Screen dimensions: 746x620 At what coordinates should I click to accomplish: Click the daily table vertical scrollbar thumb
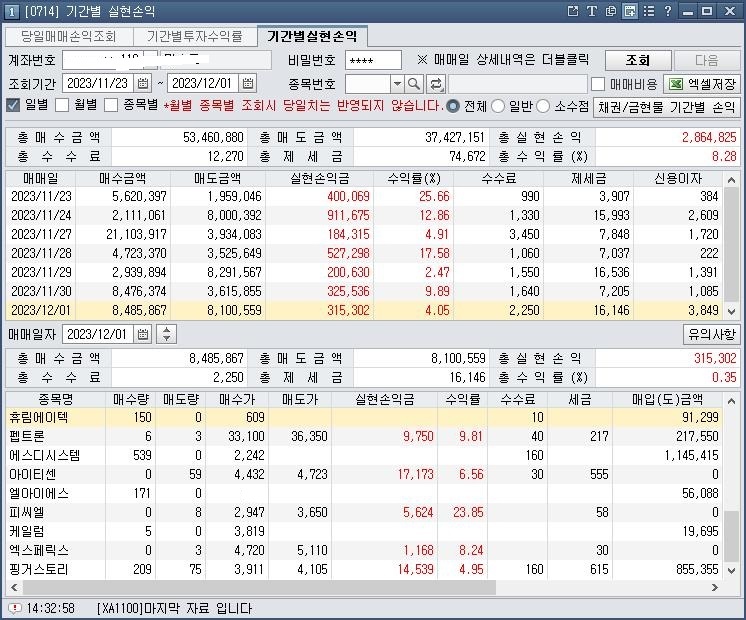(731, 244)
